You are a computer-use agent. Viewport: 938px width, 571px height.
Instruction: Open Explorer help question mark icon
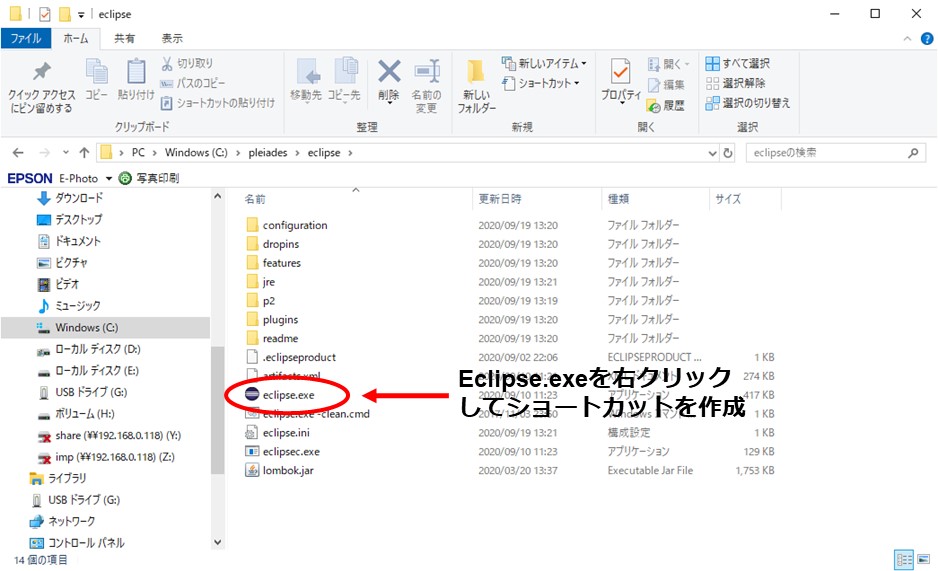927,39
